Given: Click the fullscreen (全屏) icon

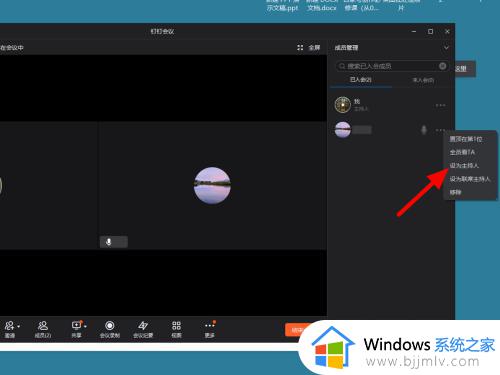Looking at the screenshot, I should click(x=300, y=48).
